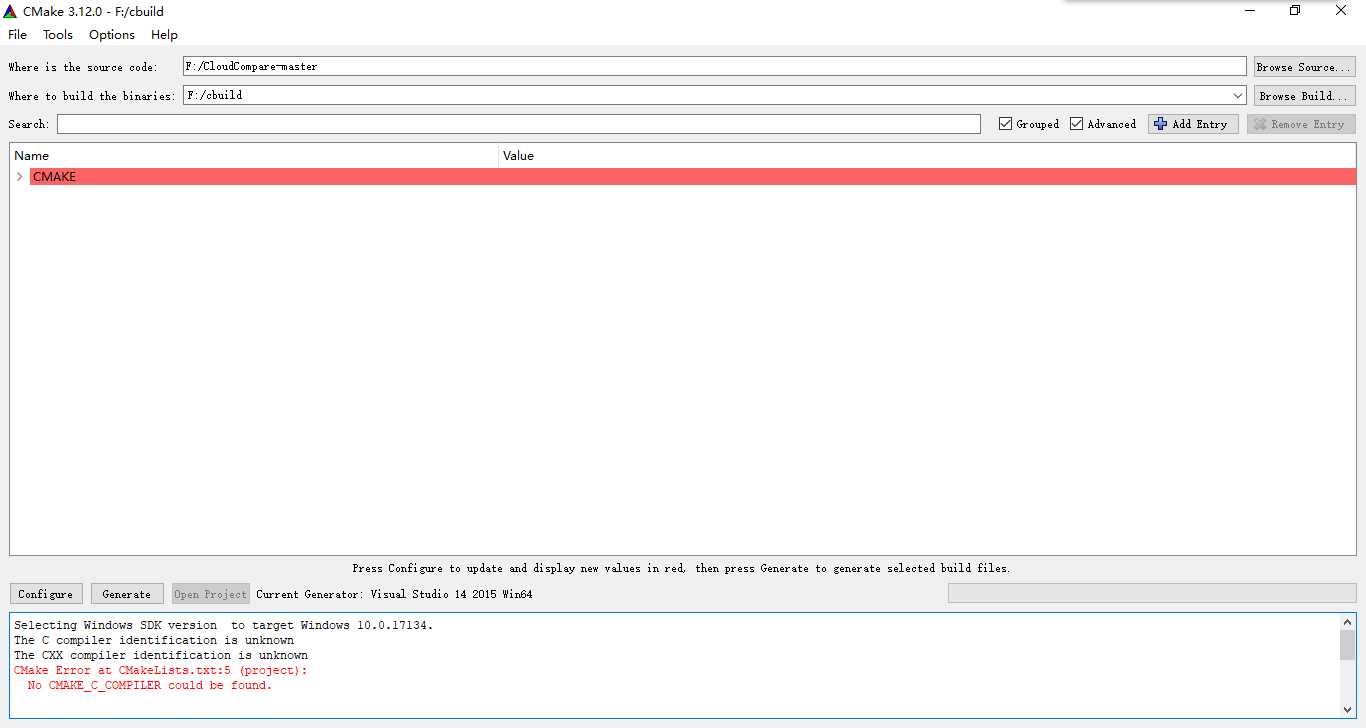Minimize the CMake window
Screen dimensions: 1366x728
pyautogui.click(x=1250, y=11)
